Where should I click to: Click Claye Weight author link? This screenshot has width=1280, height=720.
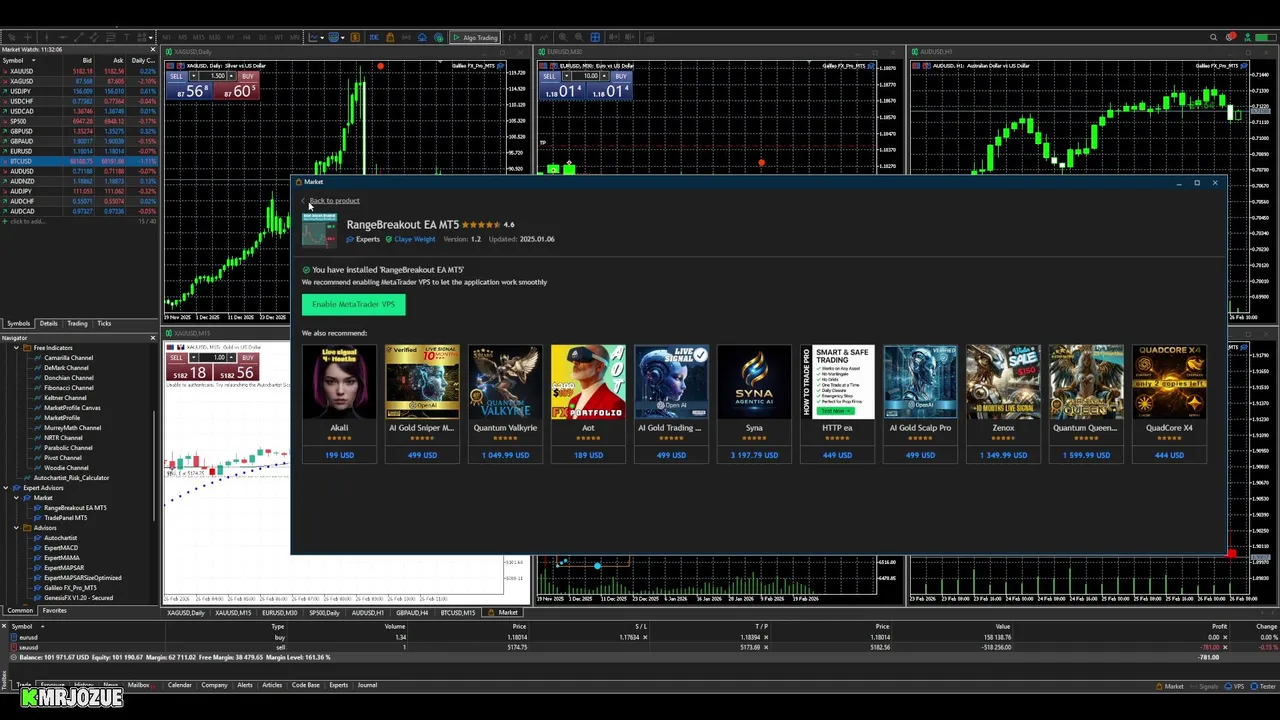coord(414,239)
